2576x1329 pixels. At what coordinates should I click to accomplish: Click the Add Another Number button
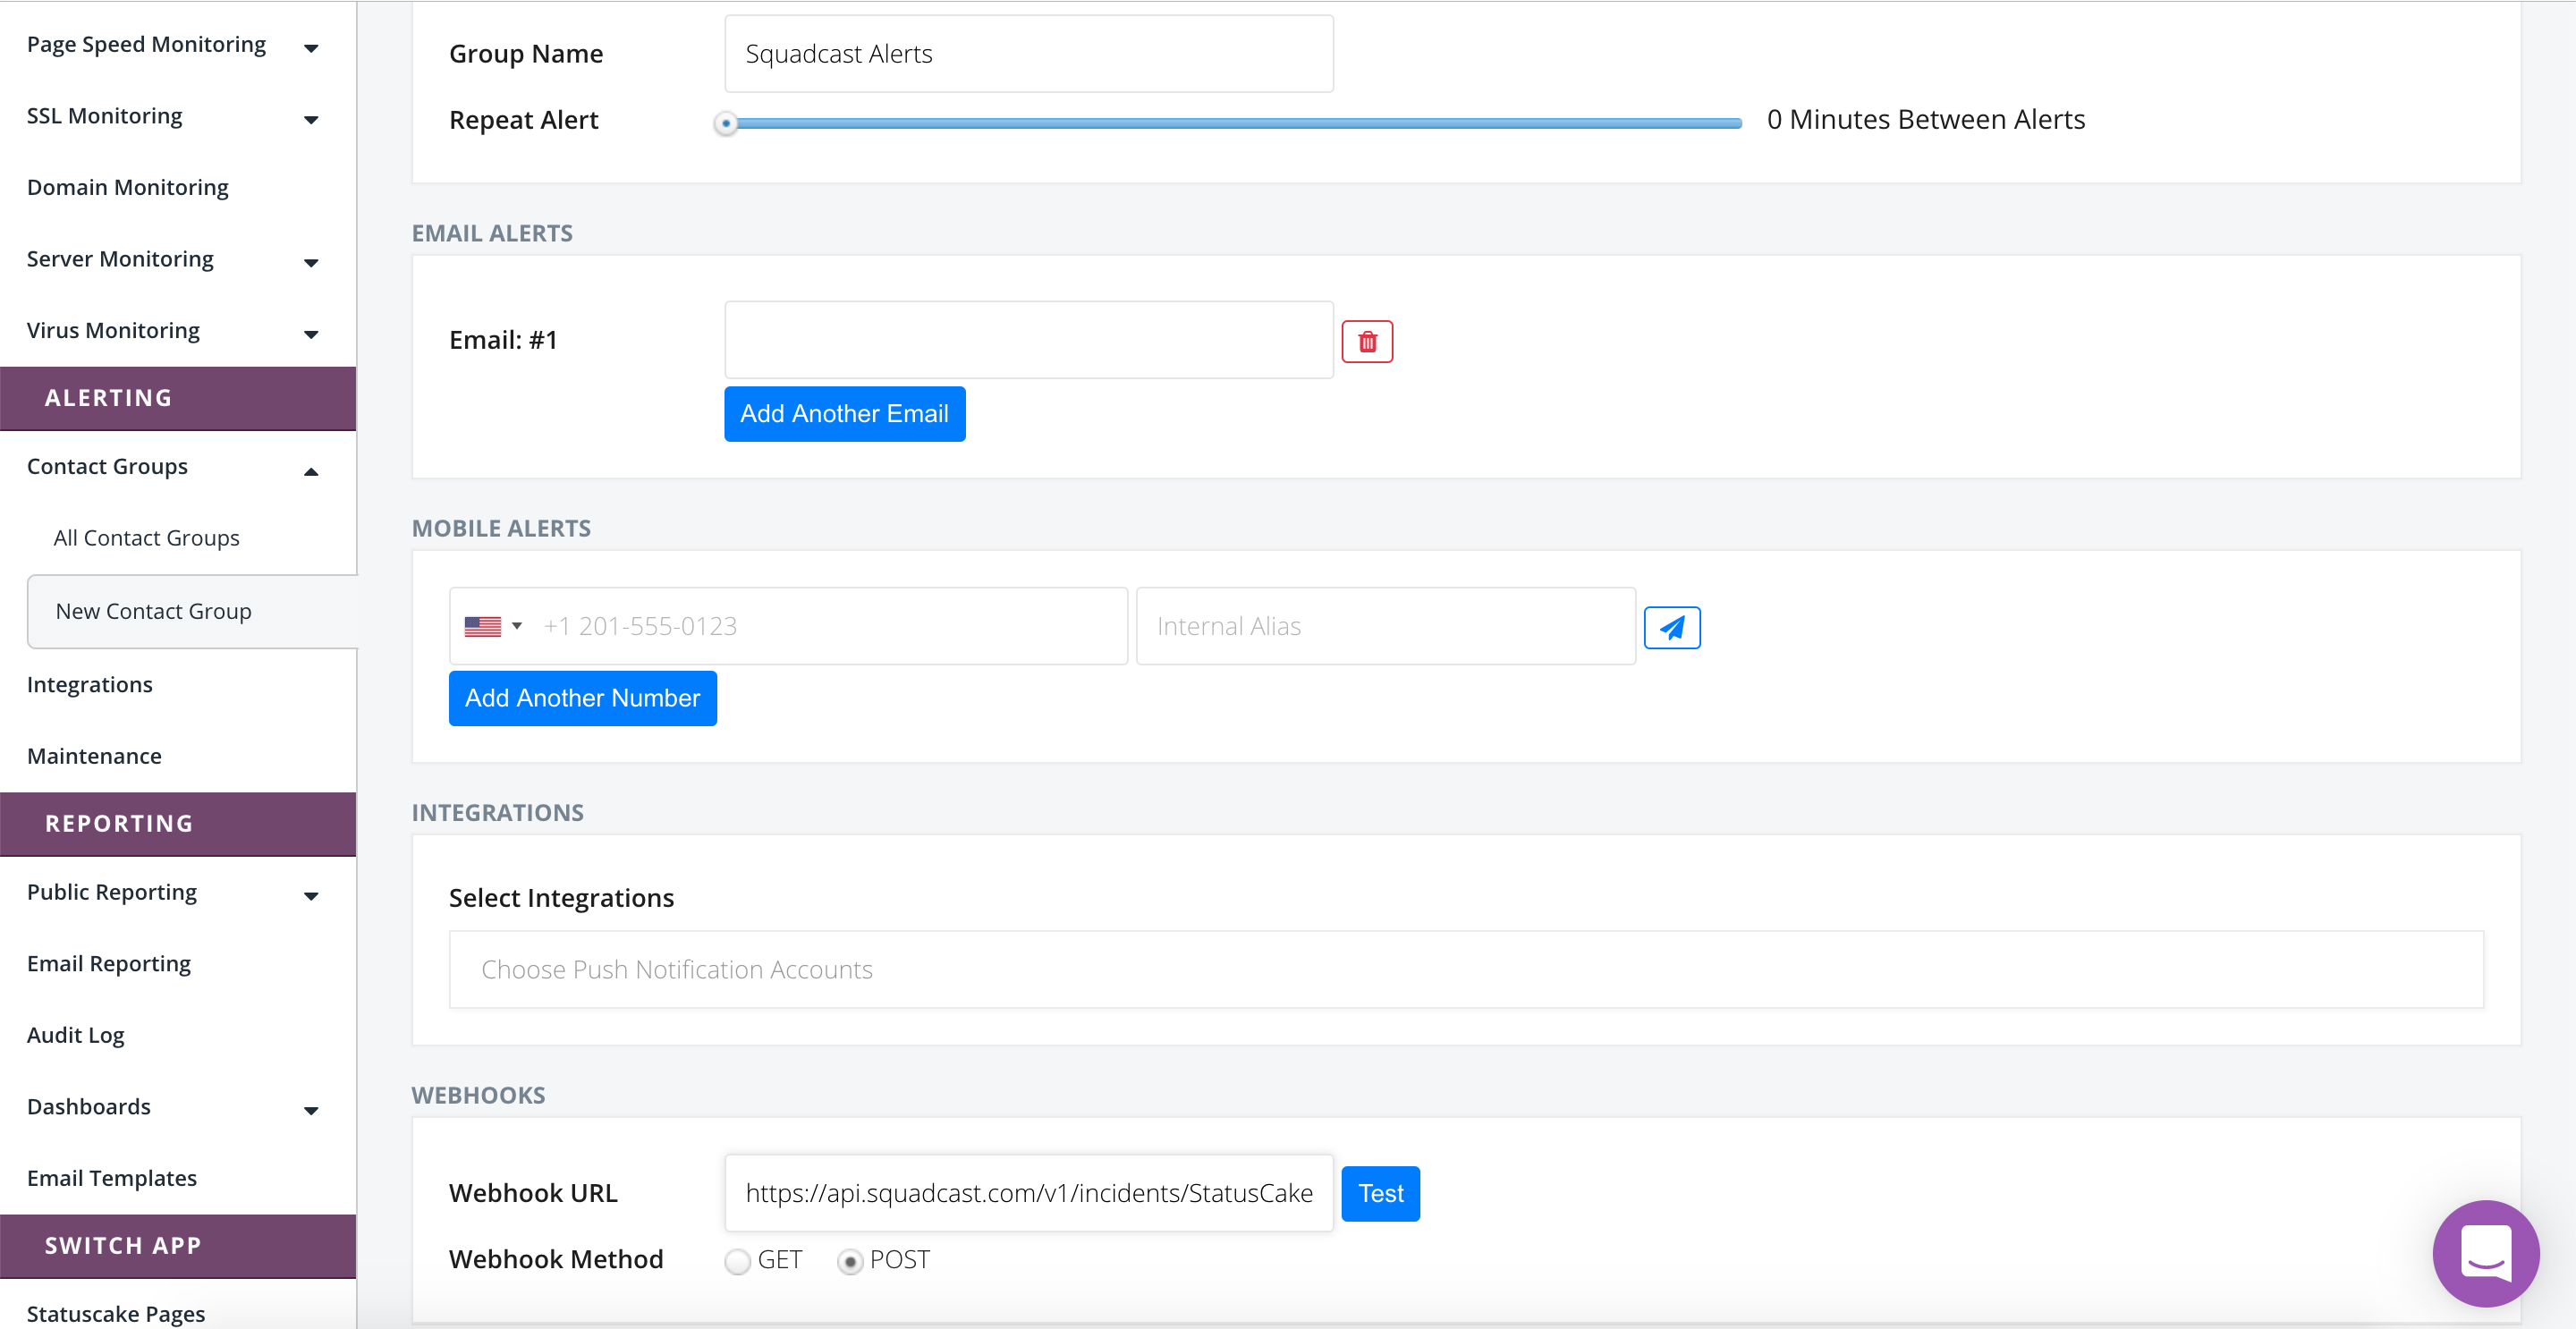point(582,698)
